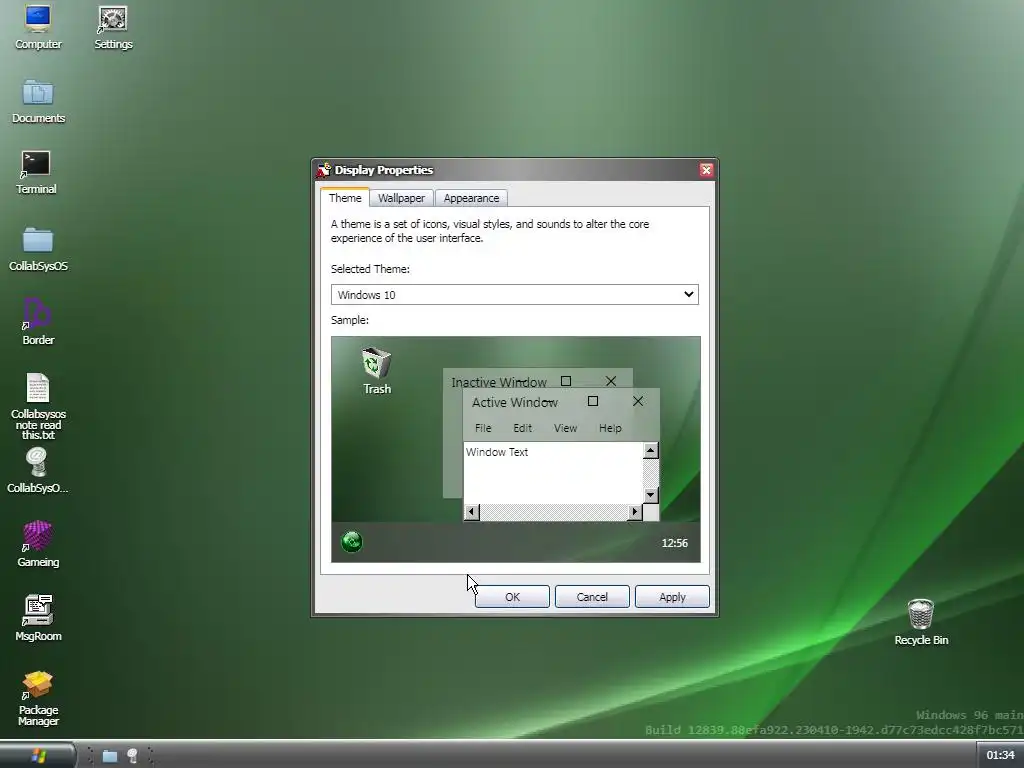The image size is (1024, 768).
Task: Click the OK button
Action: [x=513, y=597]
